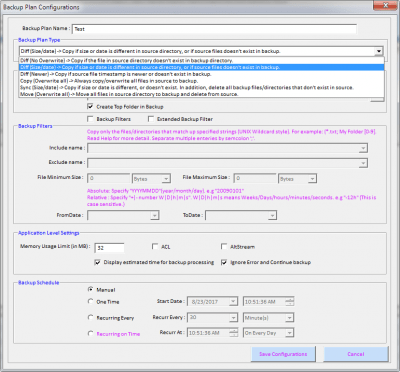Select the Recurring Every radio button
Screen dimensions: 400x372
pos(90,317)
